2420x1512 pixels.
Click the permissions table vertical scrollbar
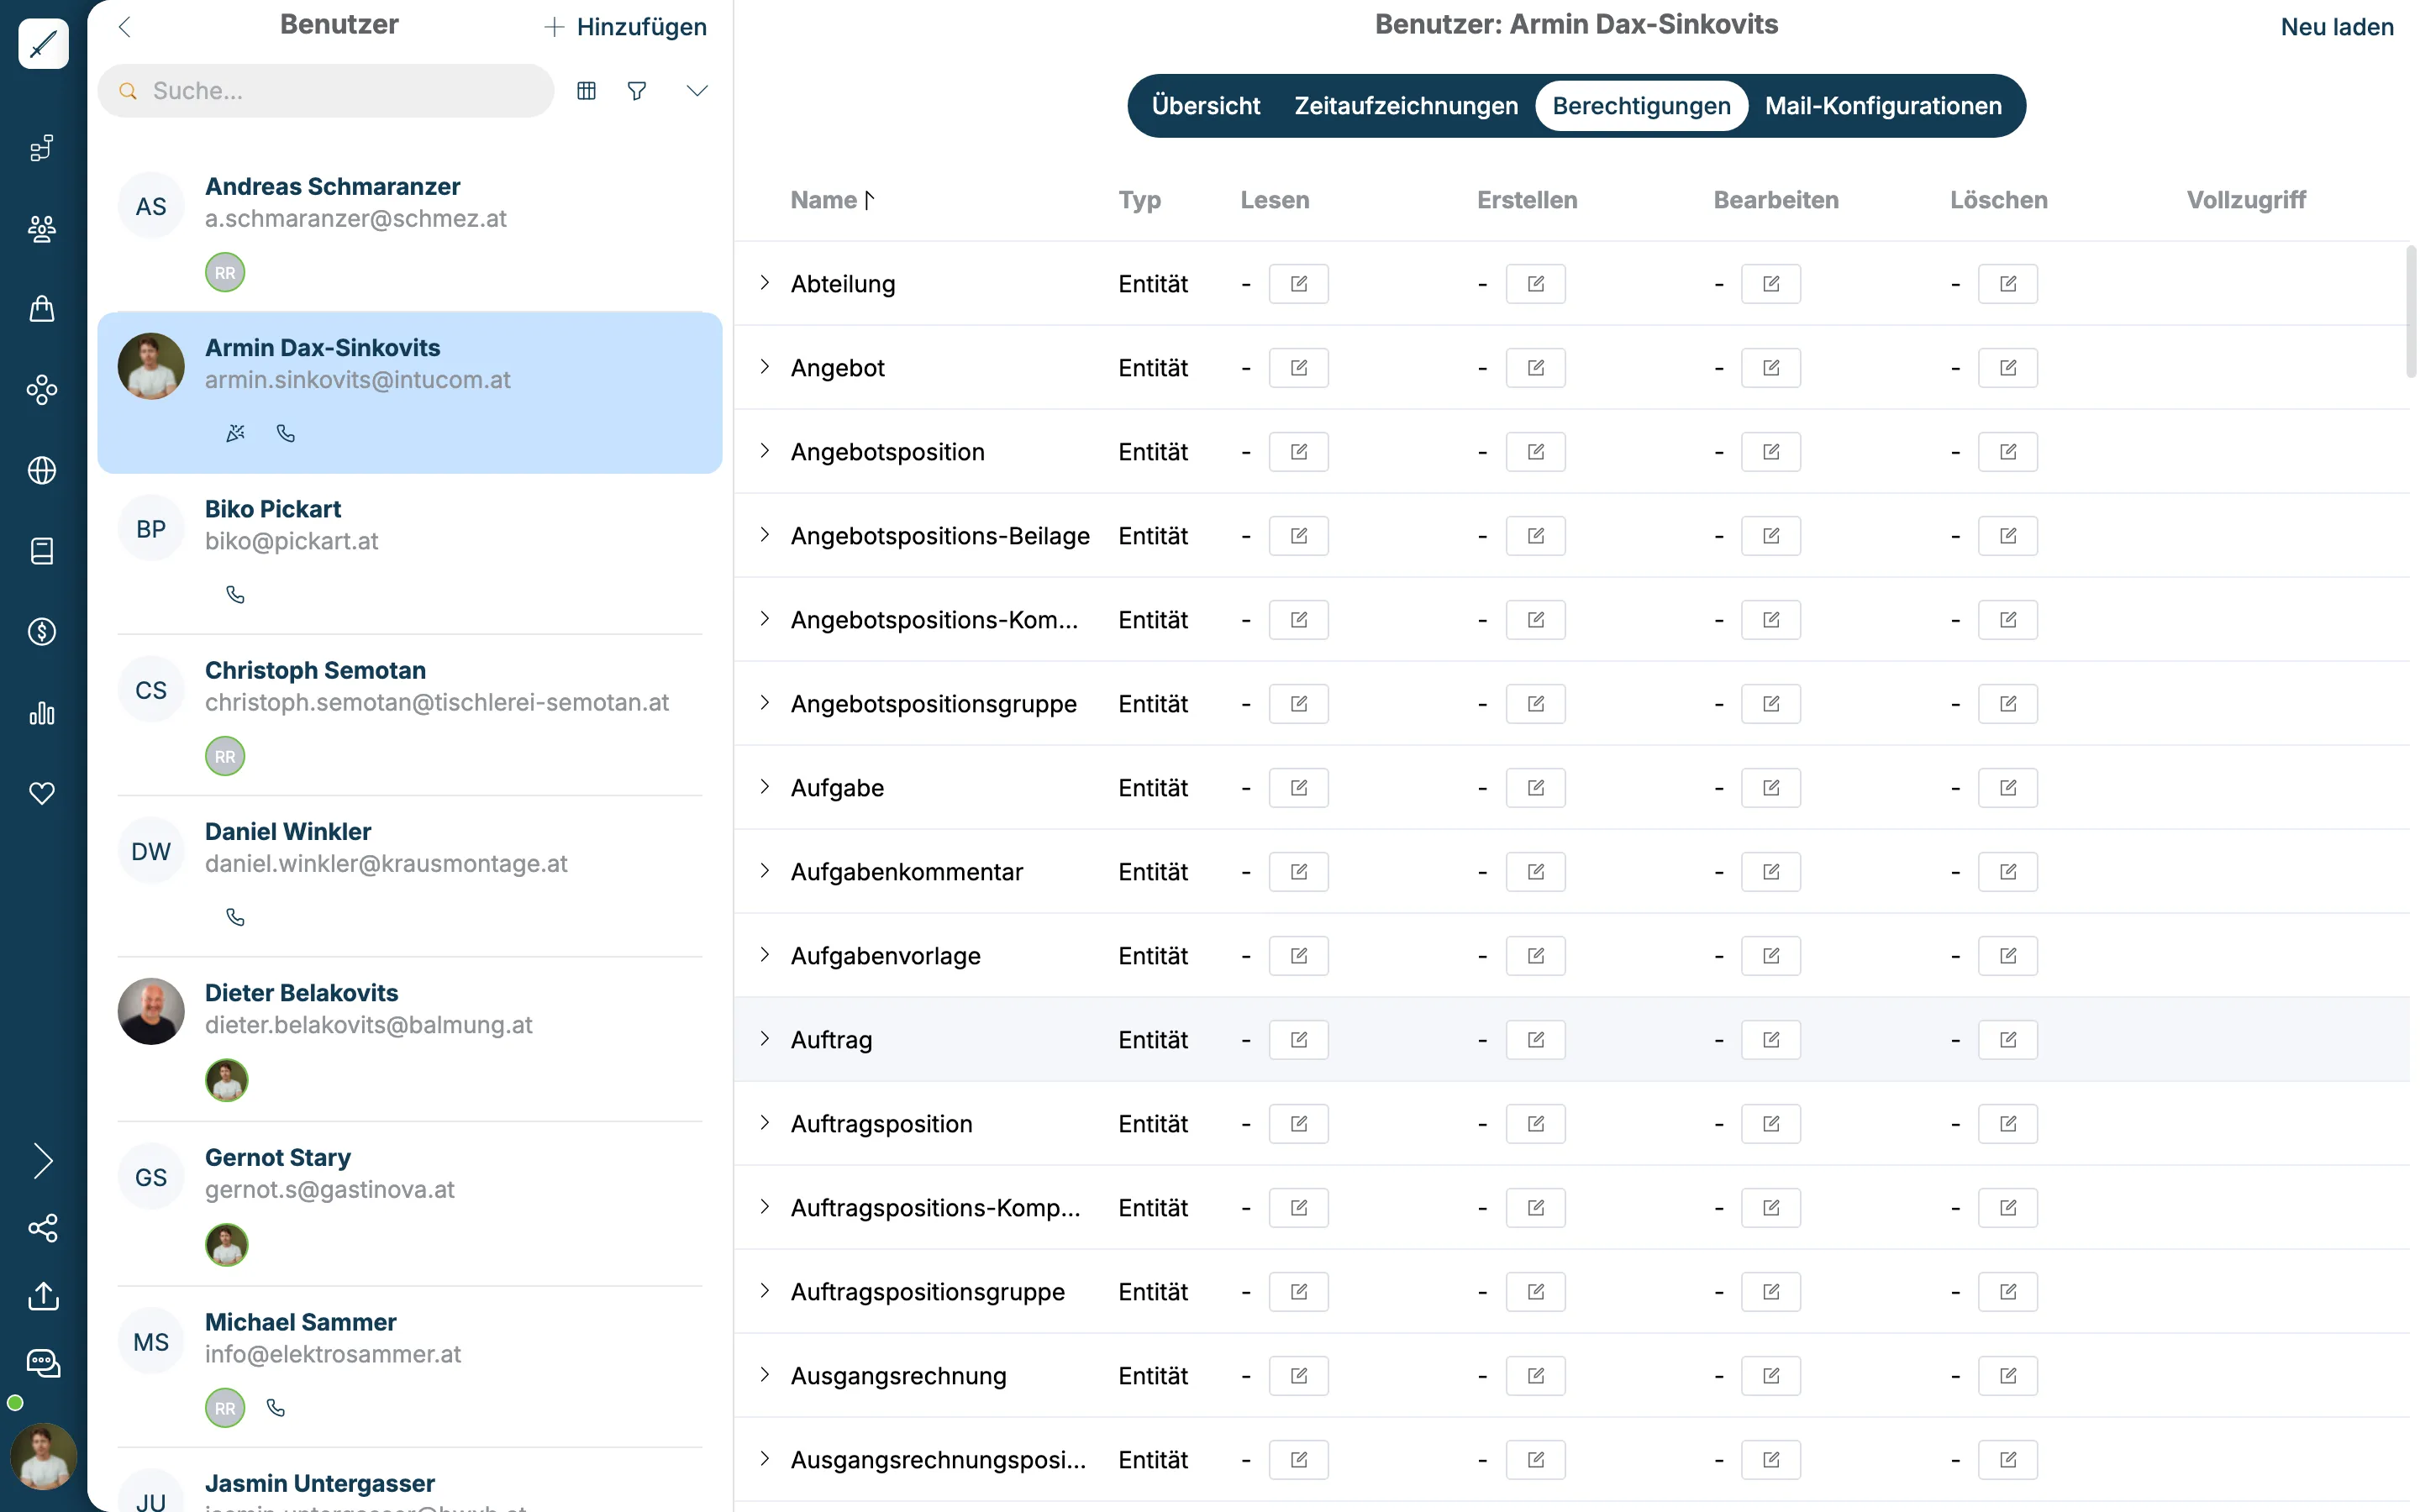[x=2411, y=311]
